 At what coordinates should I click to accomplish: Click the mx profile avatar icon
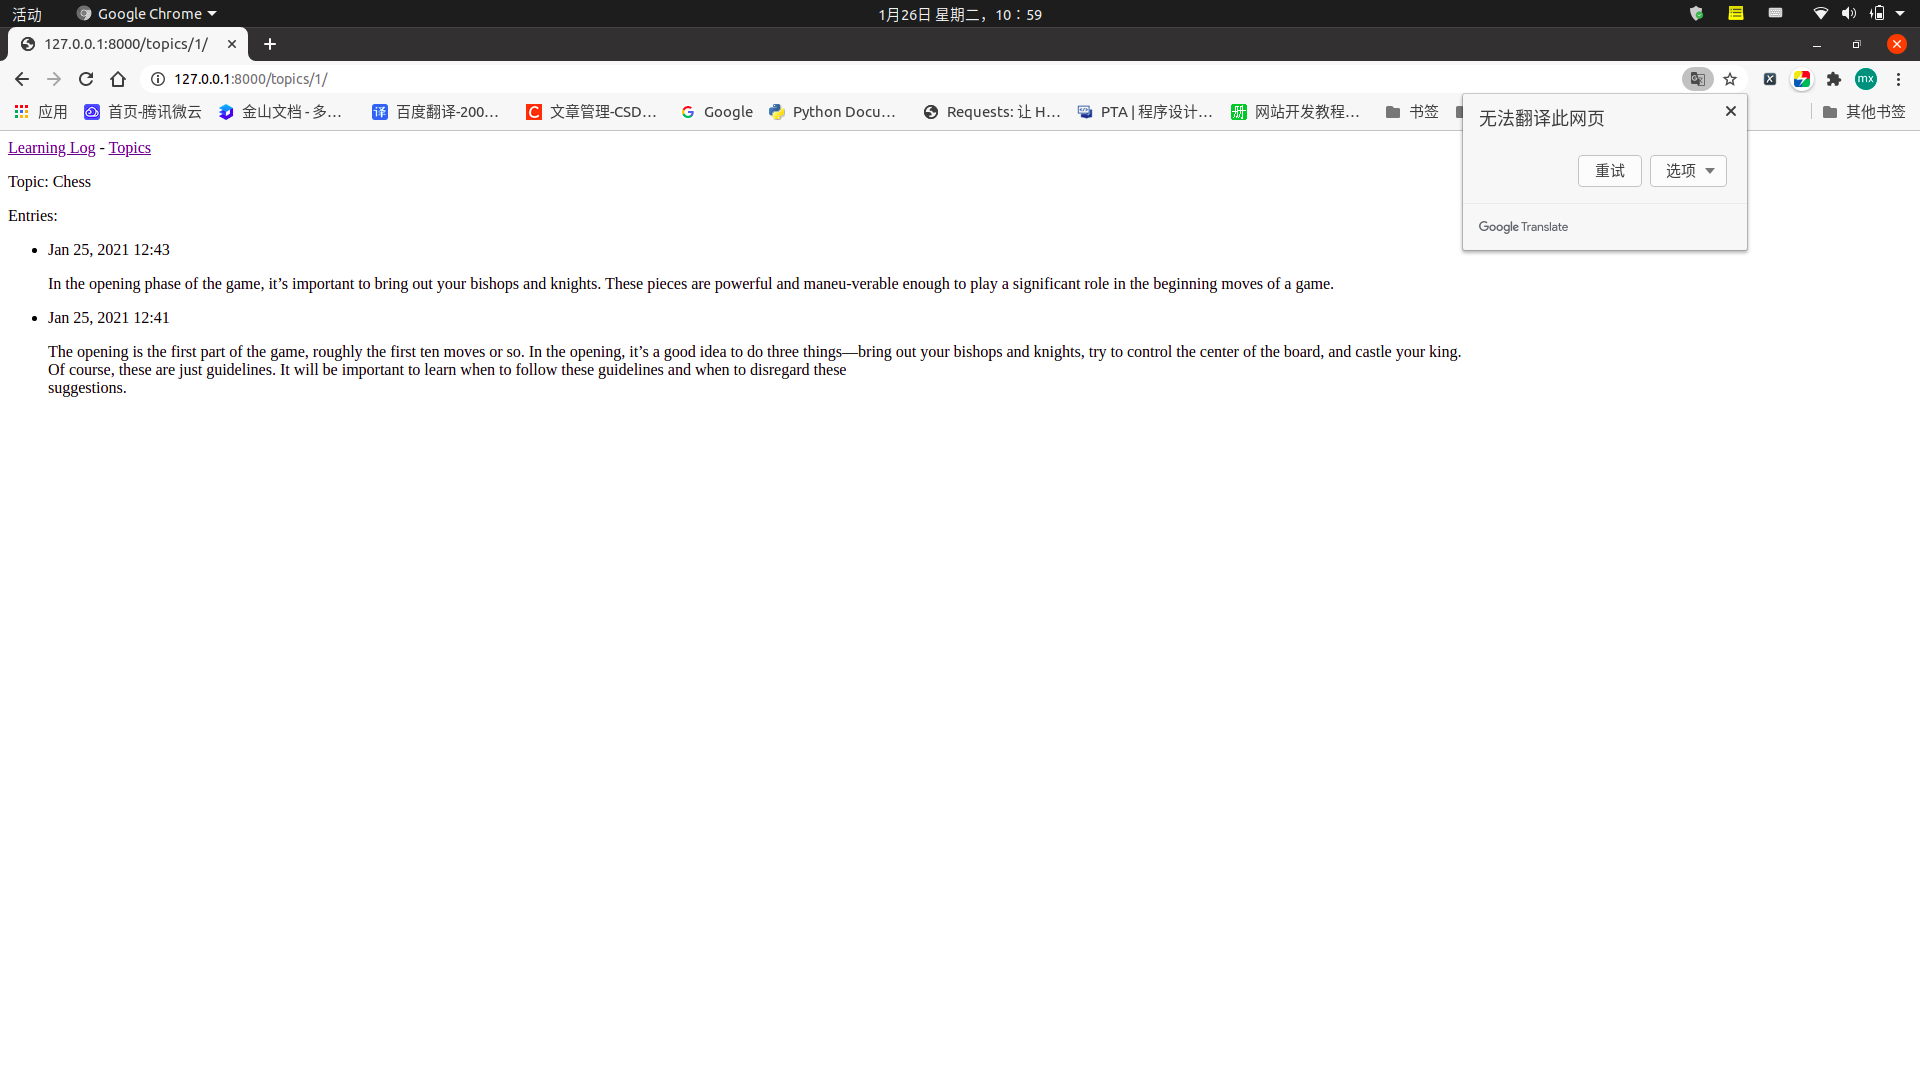(x=1865, y=79)
